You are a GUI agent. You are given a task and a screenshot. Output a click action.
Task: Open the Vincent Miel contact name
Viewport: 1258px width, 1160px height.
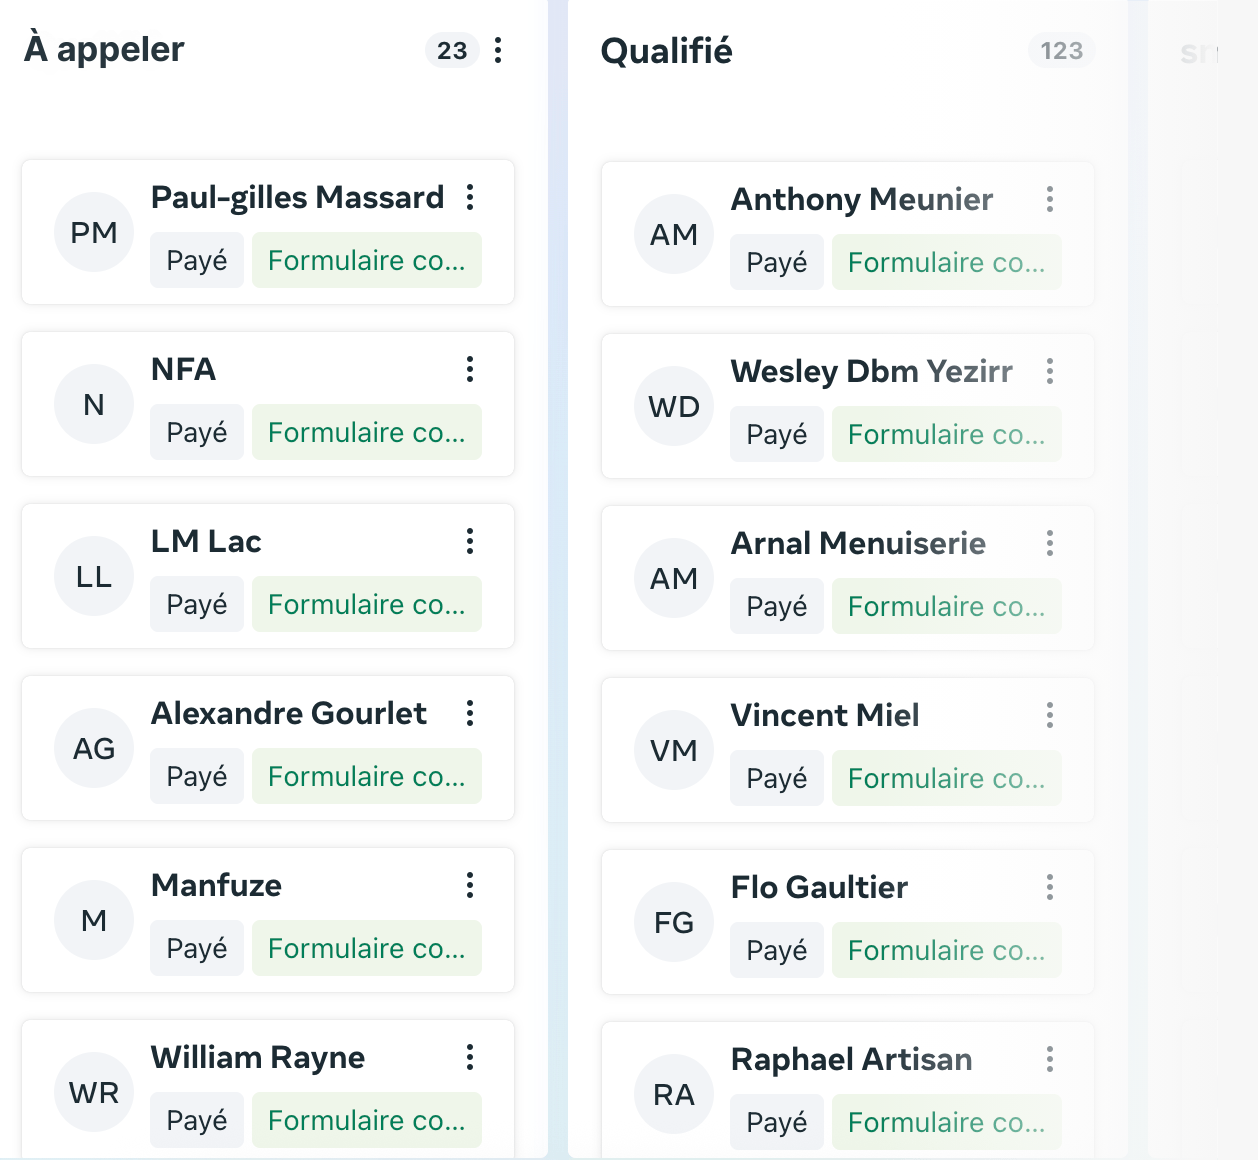tap(825, 716)
